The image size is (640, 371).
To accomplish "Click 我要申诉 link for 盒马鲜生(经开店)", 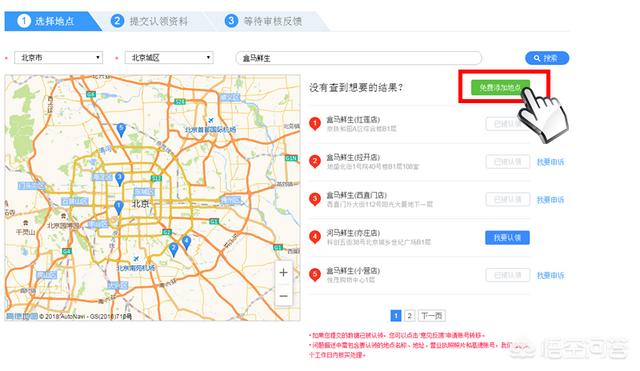I will coord(550,162).
